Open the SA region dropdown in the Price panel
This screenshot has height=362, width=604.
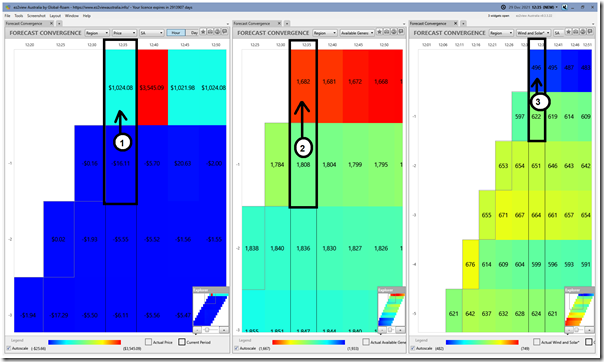(x=151, y=33)
